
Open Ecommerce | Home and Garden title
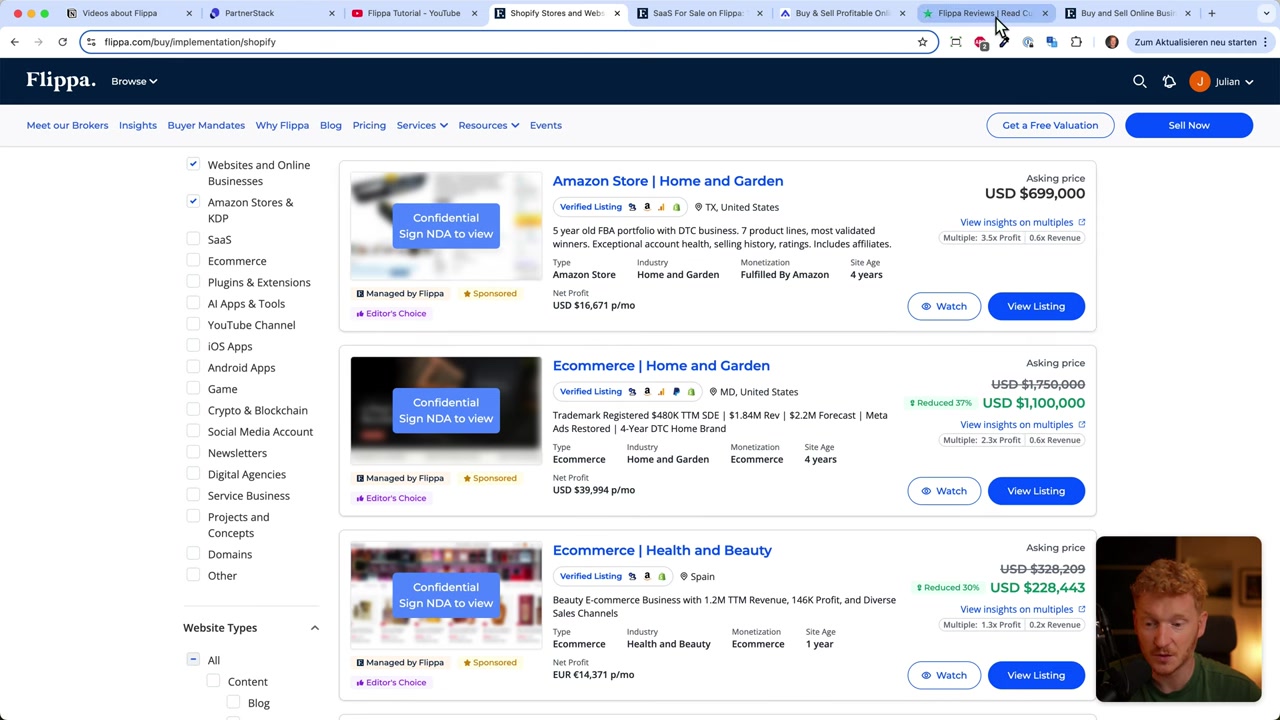[x=661, y=366]
